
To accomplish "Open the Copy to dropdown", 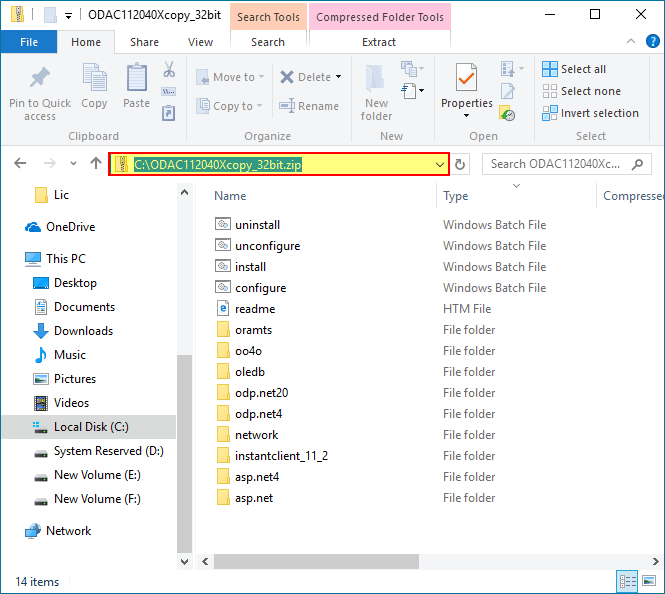I will [x=229, y=106].
